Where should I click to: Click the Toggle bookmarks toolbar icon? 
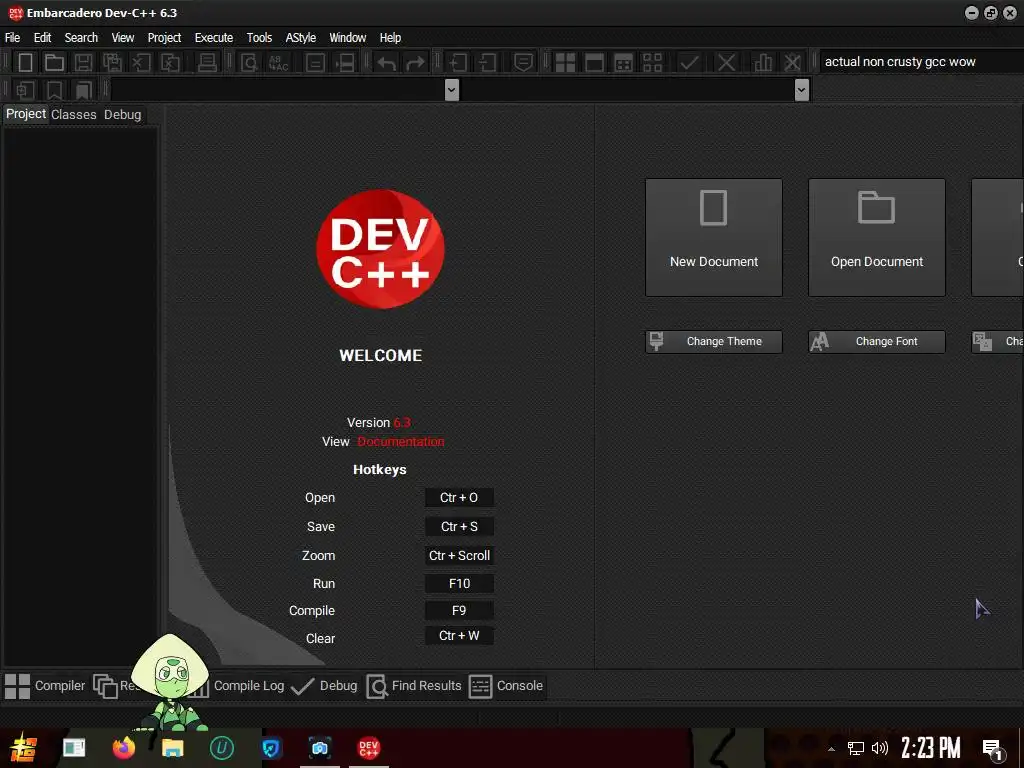(x=54, y=90)
